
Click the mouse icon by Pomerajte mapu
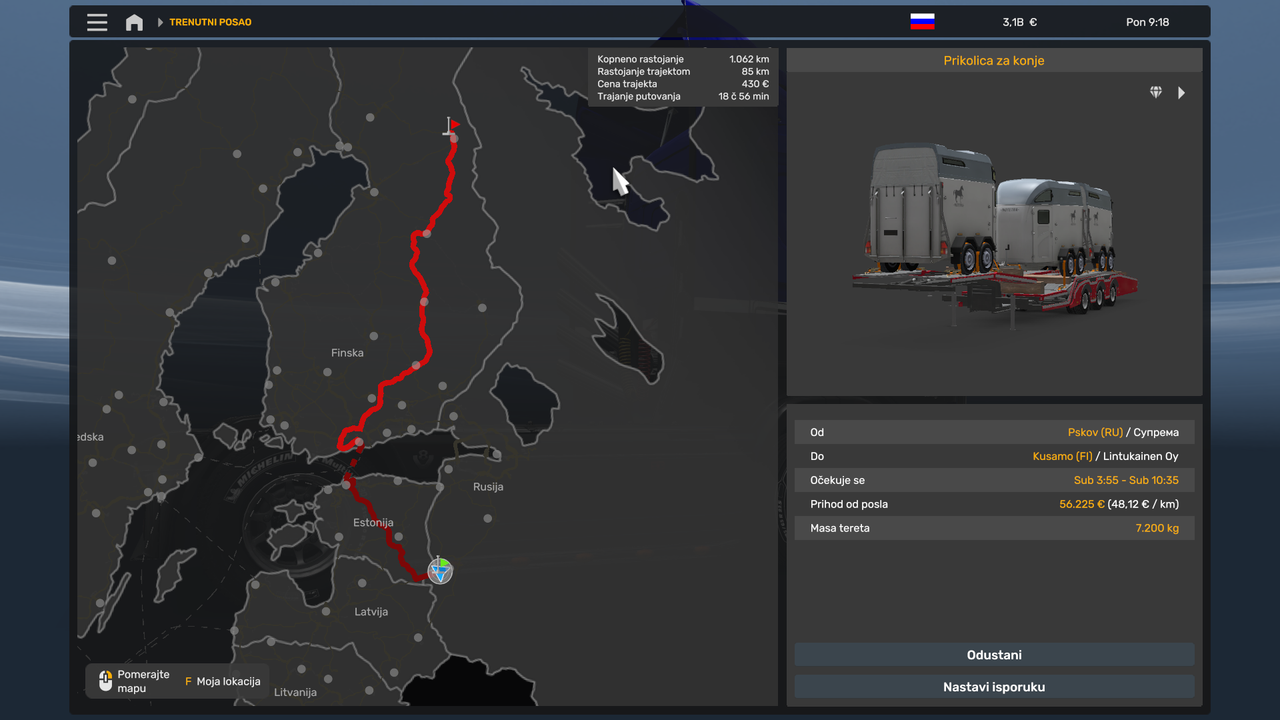coord(106,681)
